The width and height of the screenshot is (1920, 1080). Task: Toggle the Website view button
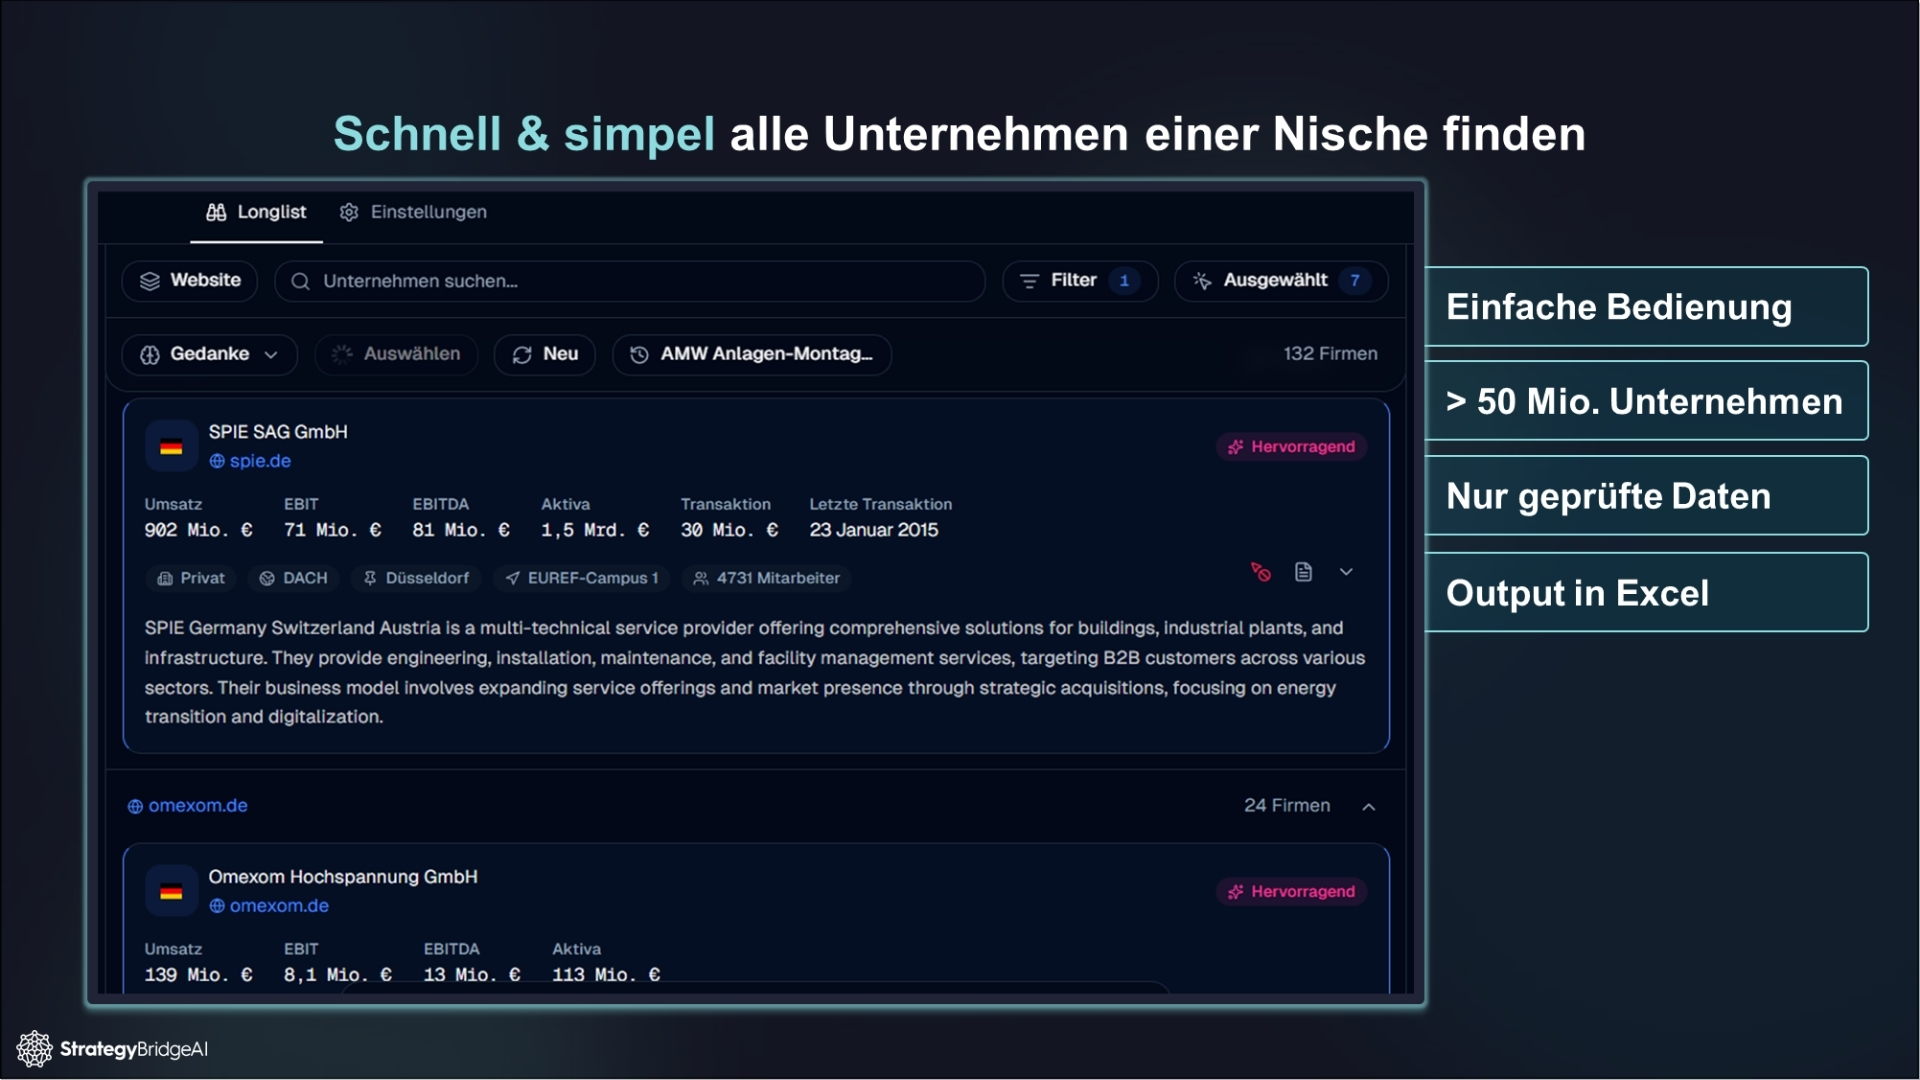tap(190, 281)
